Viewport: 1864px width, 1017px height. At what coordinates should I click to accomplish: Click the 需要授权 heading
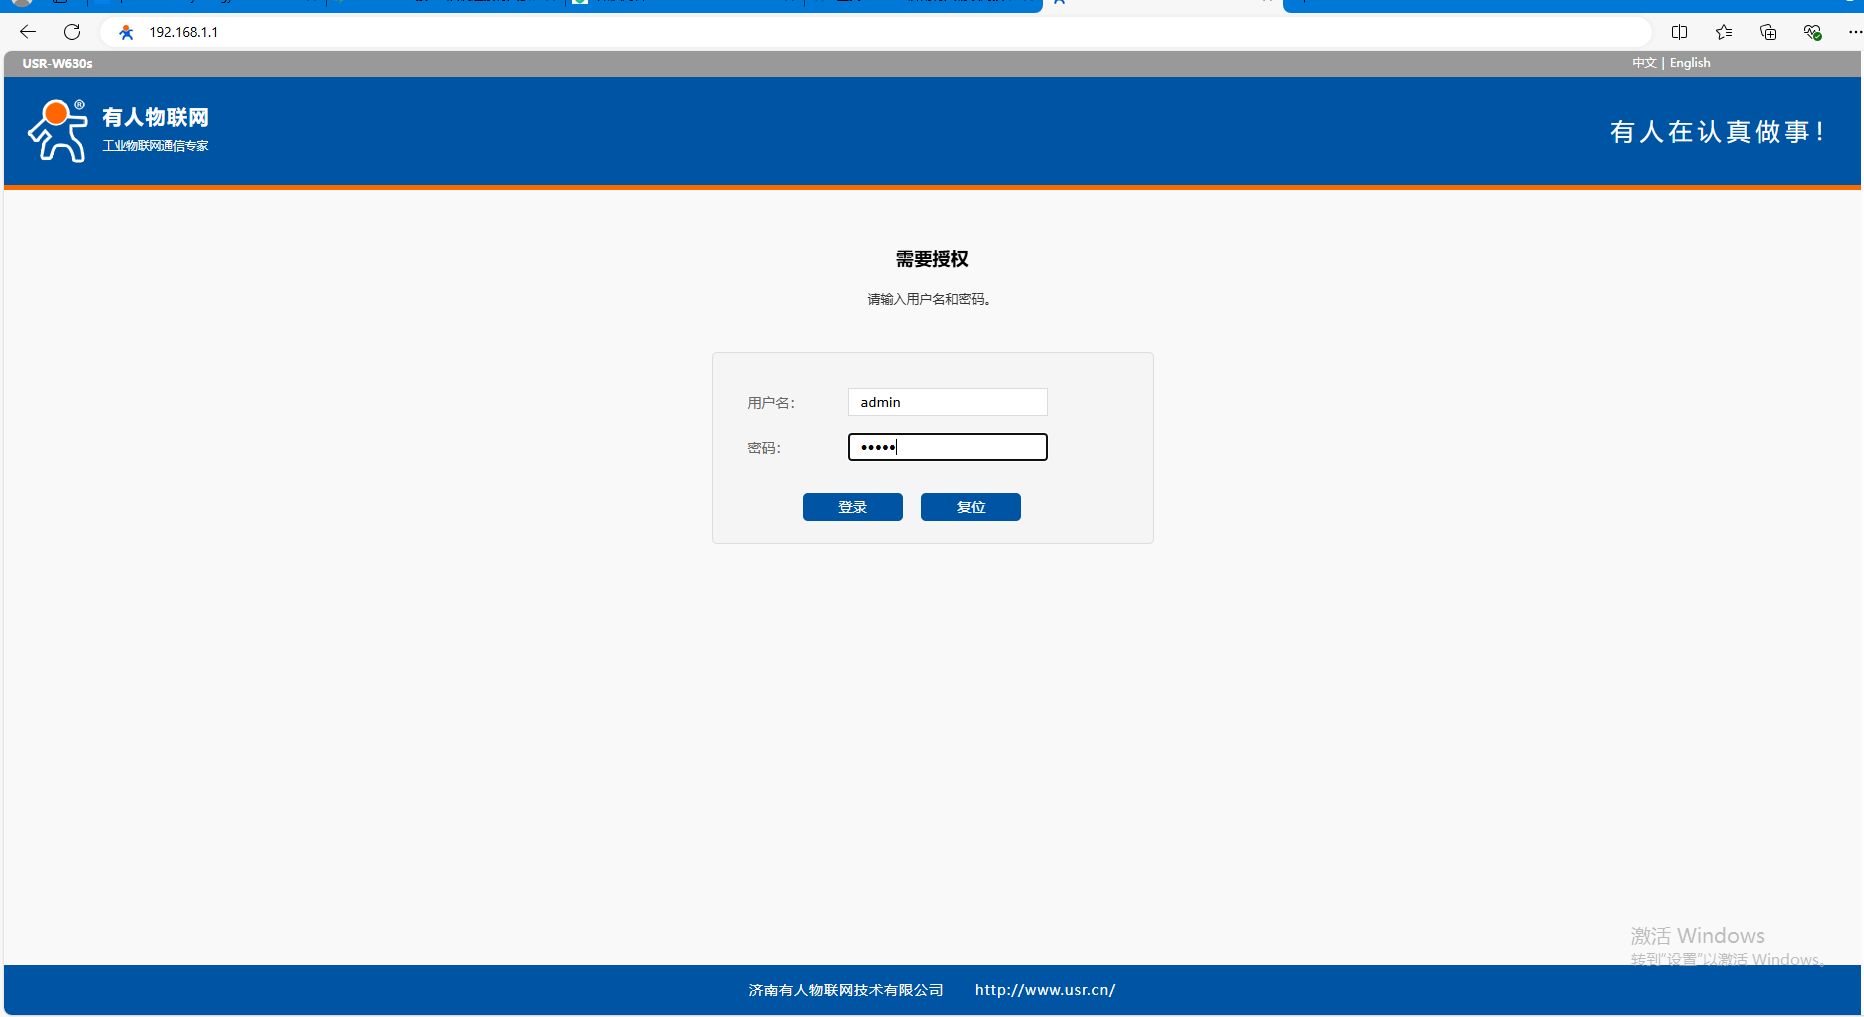(932, 259)
